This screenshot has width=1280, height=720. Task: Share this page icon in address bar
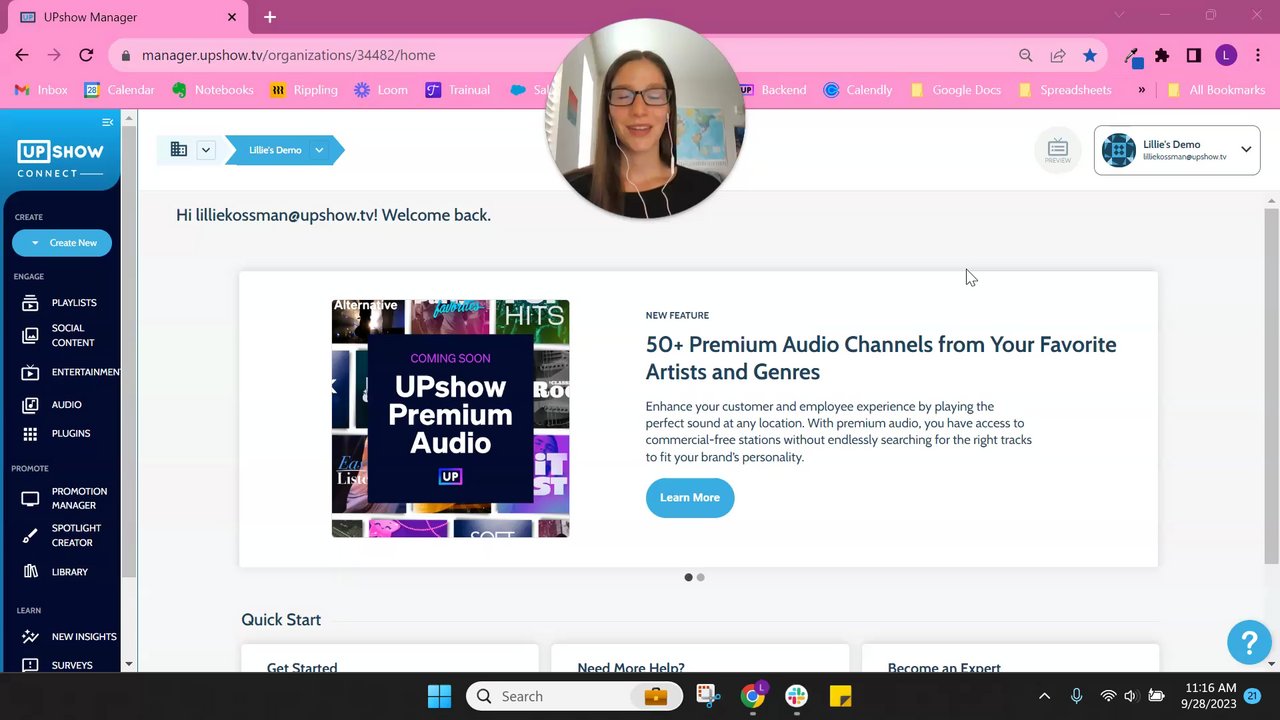pos(1058,55)
